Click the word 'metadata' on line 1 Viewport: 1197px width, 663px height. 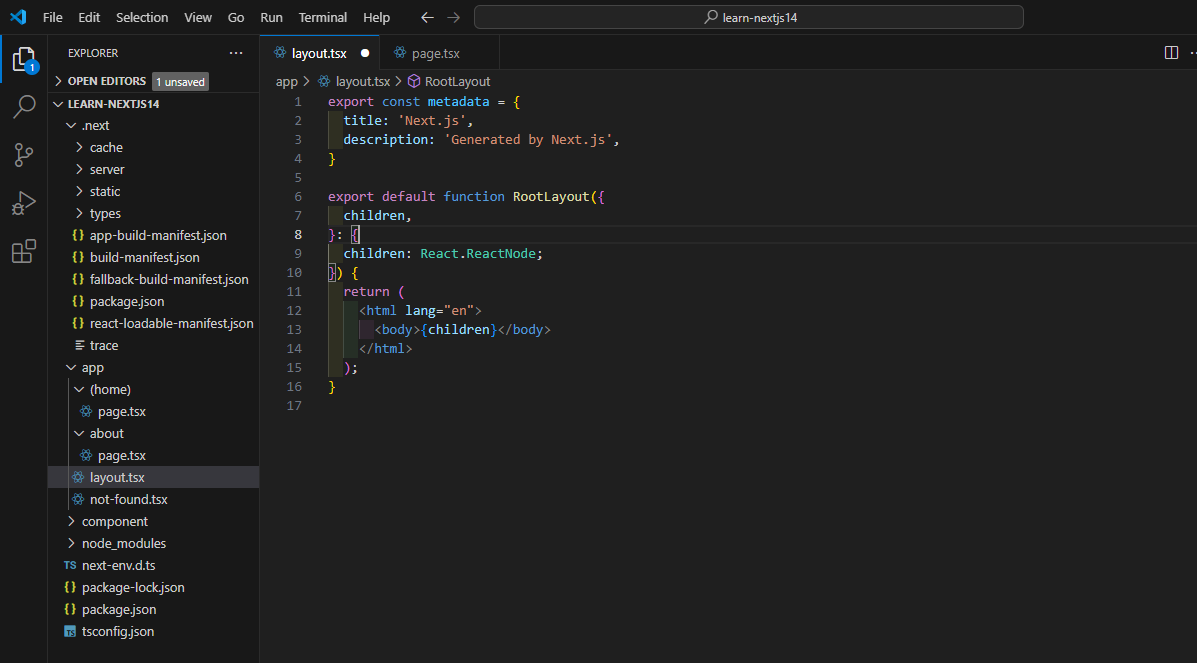point(458,102)
